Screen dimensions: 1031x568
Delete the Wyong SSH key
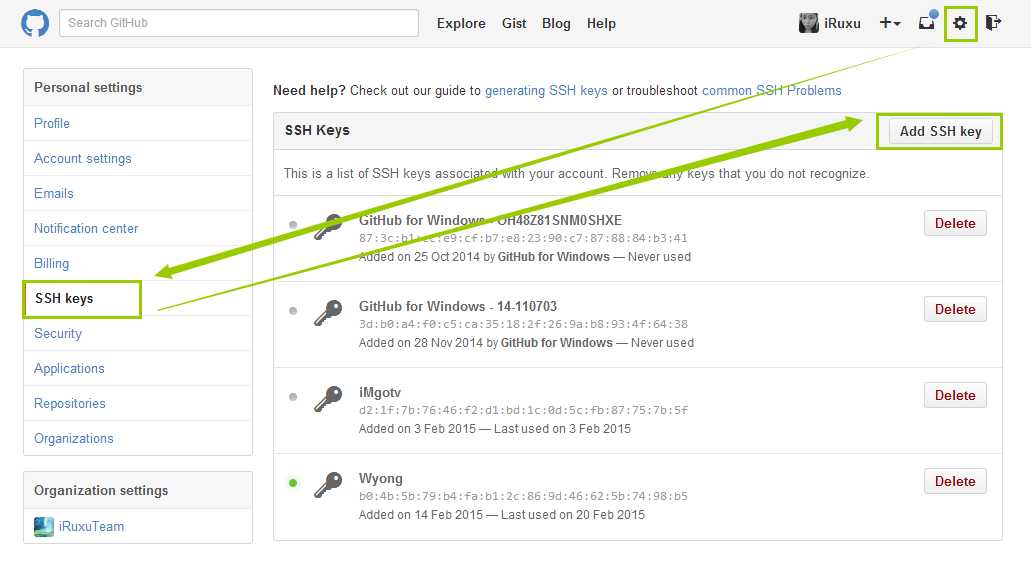pos(955,482)
